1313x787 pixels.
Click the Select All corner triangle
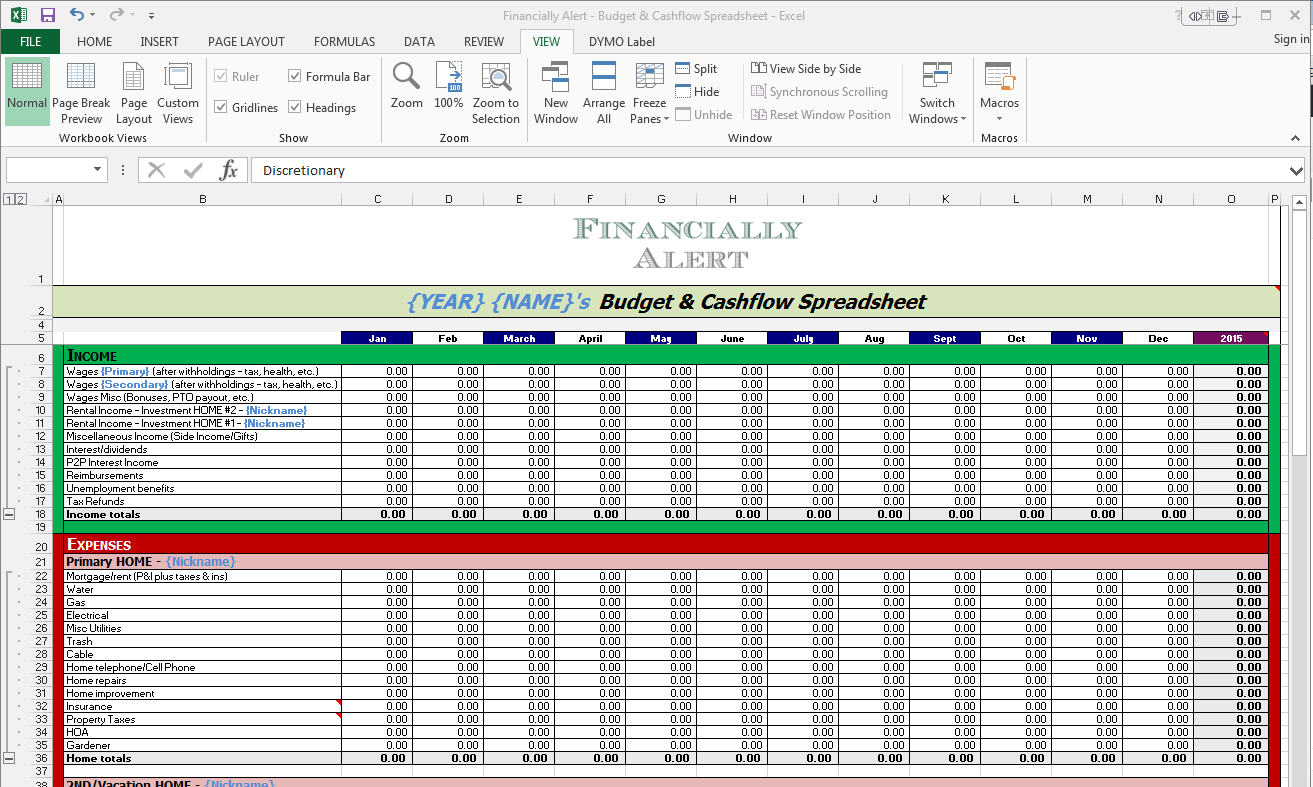pyautogui.click(x=44, y=199)
